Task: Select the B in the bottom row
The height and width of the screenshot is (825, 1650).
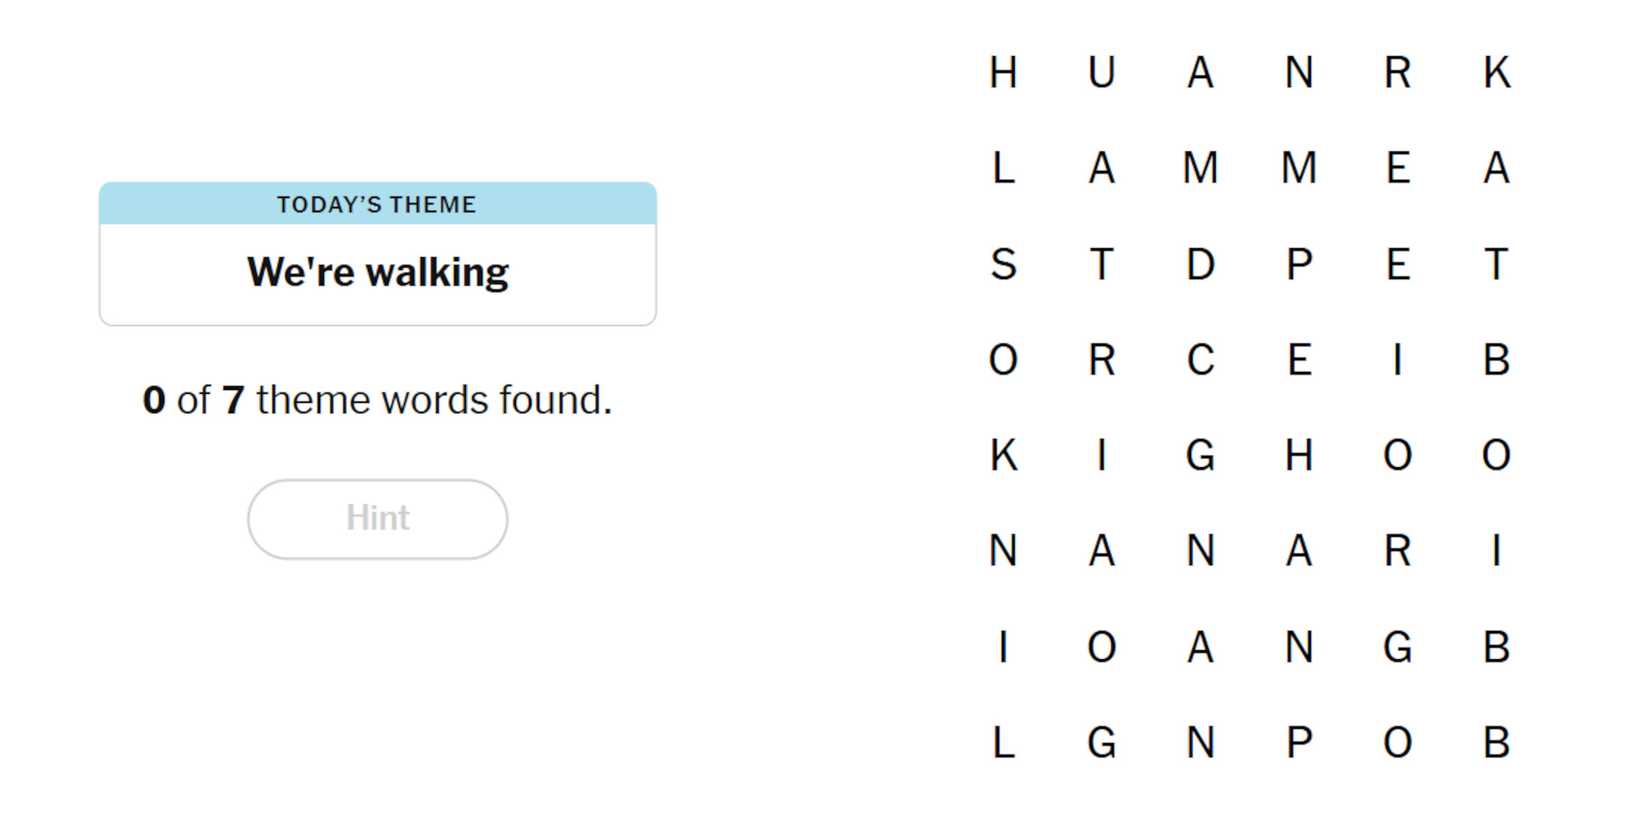Action: 1496,743
